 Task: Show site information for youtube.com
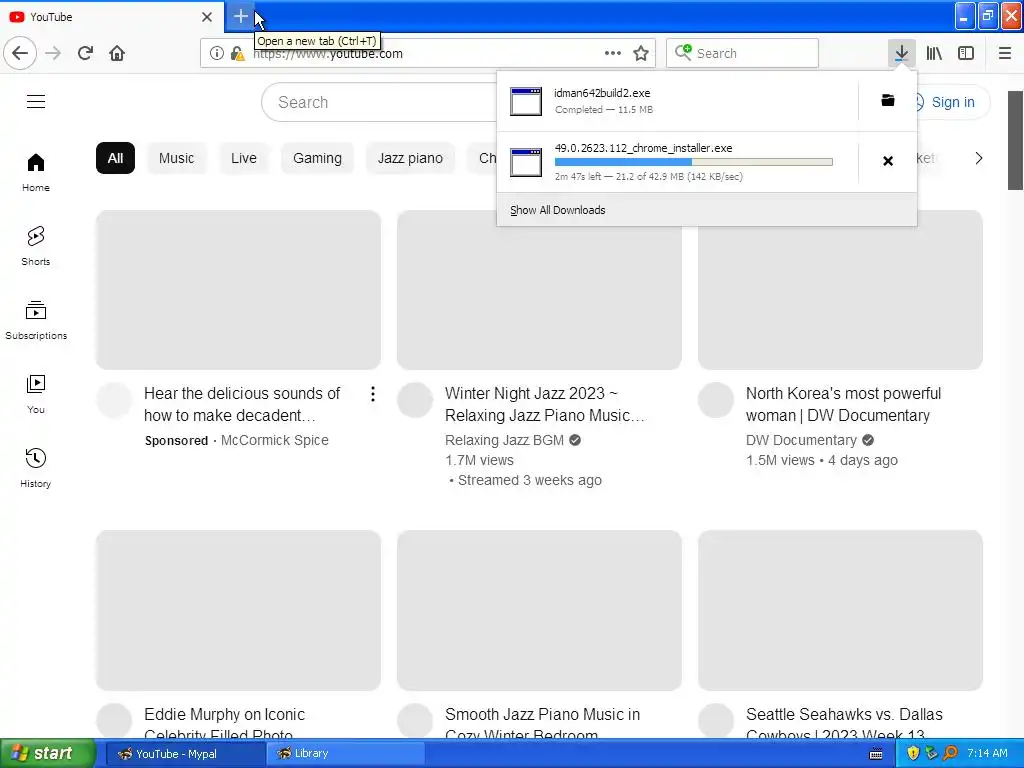point(217,54)
